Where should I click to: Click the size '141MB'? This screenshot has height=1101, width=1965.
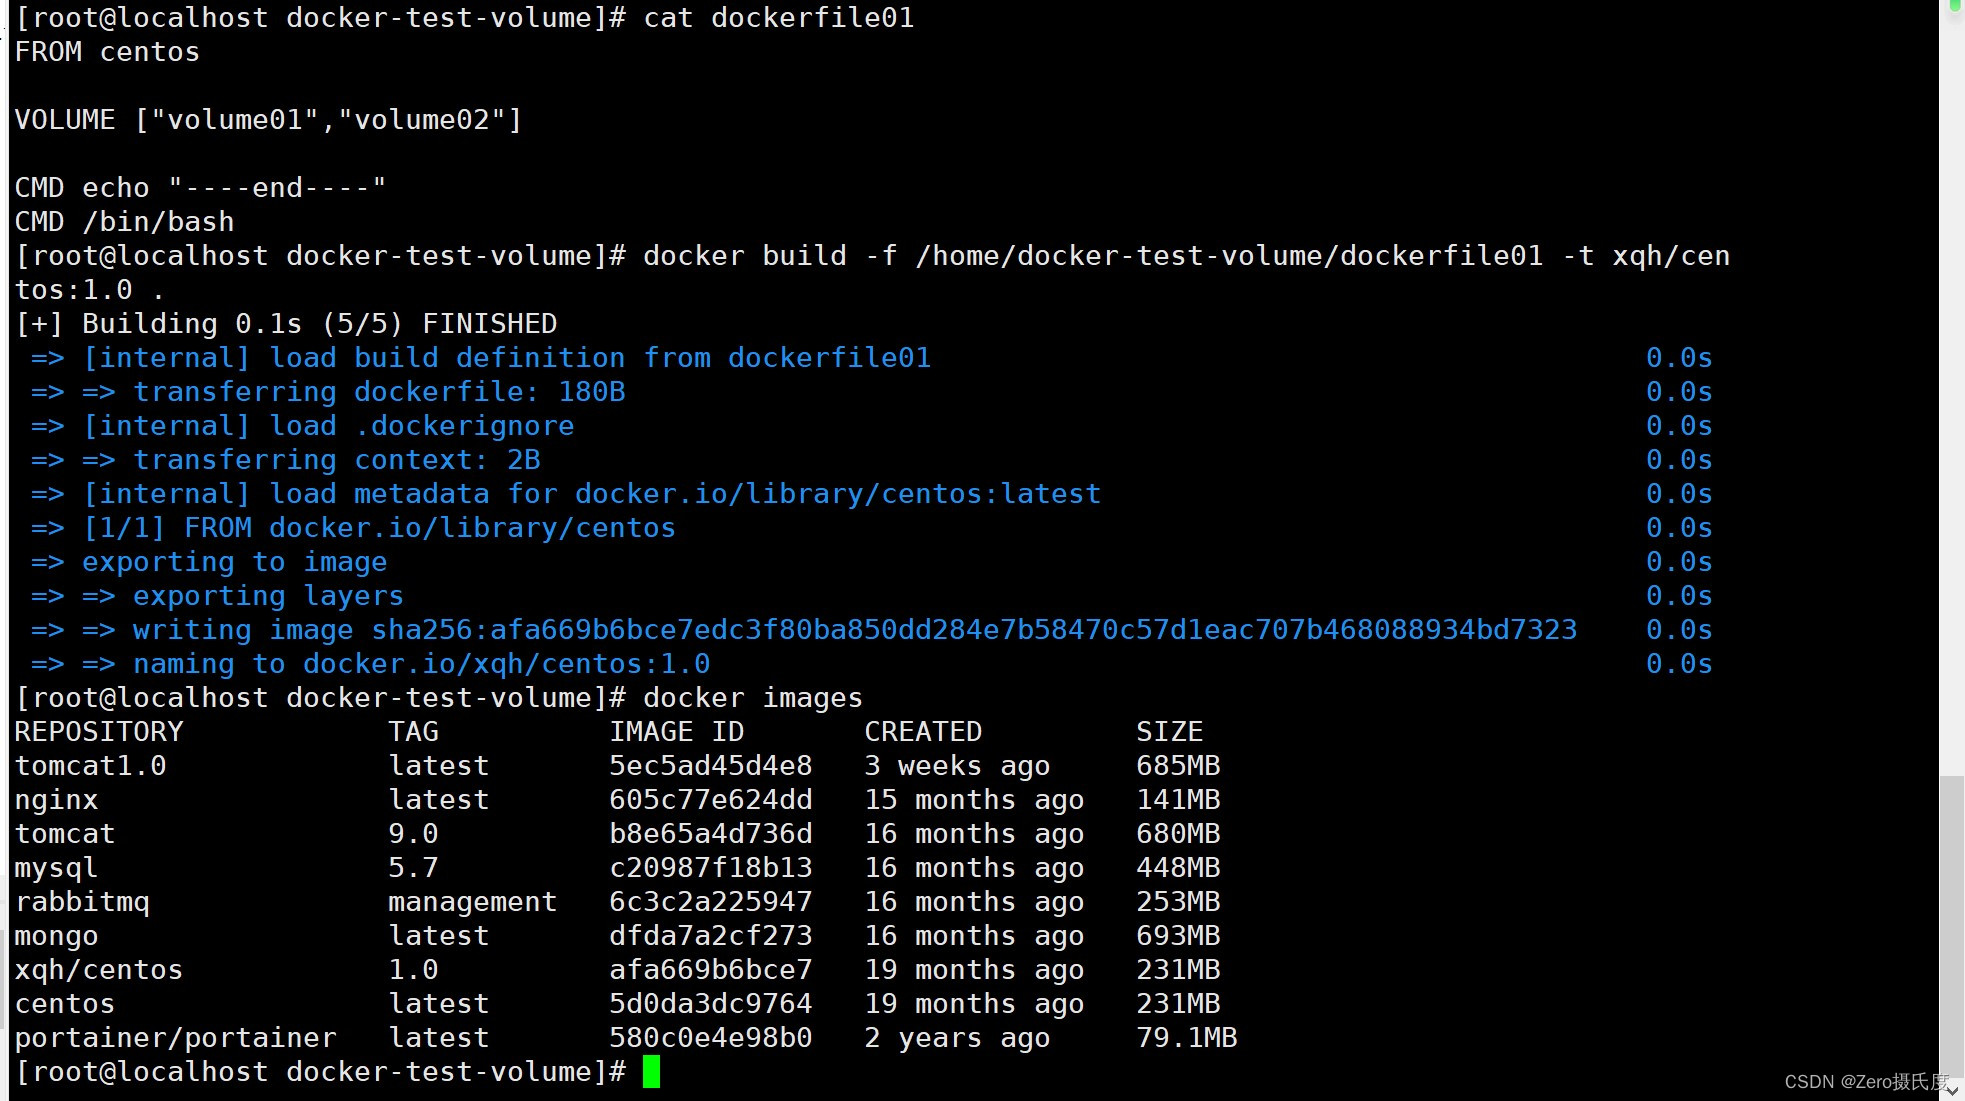1178,800
